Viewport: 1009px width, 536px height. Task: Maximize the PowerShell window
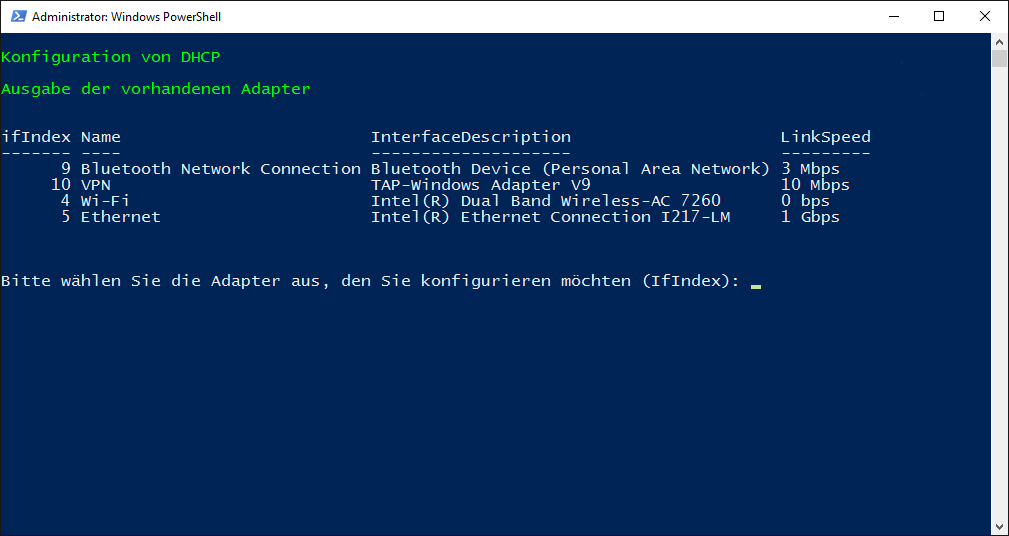939,17
